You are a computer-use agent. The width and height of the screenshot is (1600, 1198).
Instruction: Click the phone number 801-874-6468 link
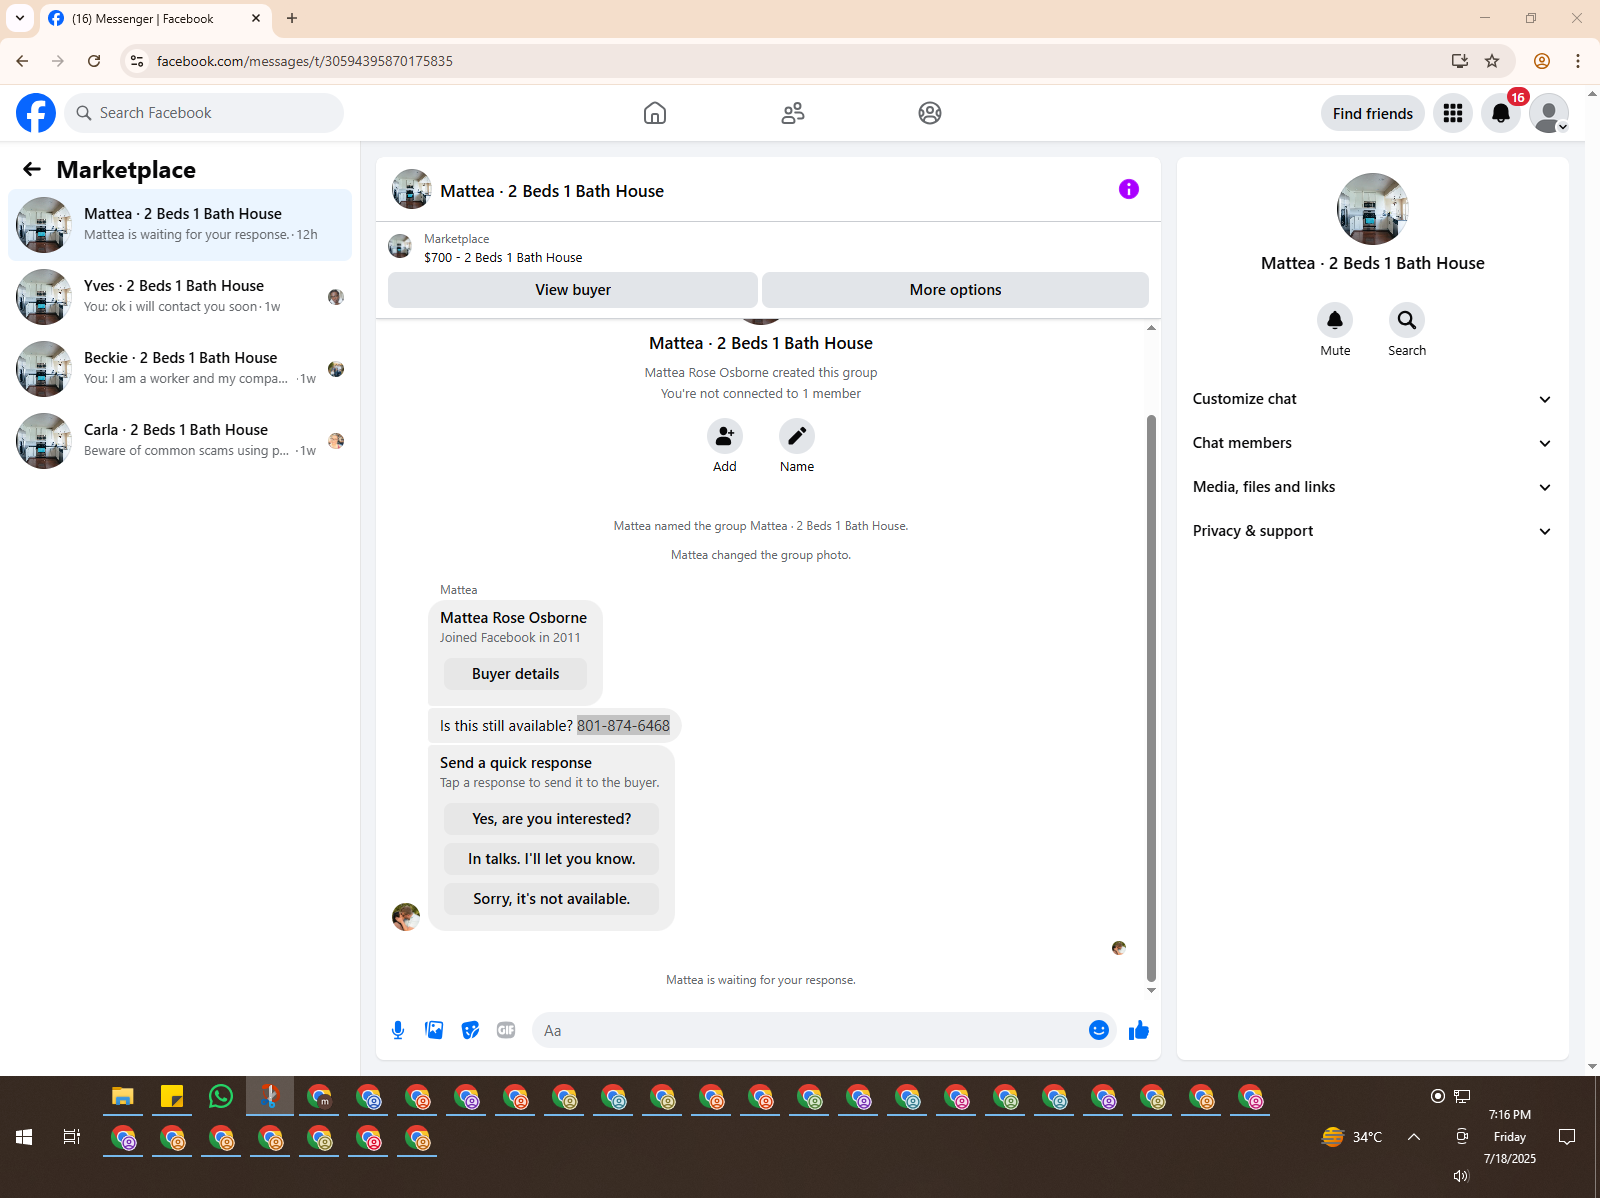coord(623,726)
